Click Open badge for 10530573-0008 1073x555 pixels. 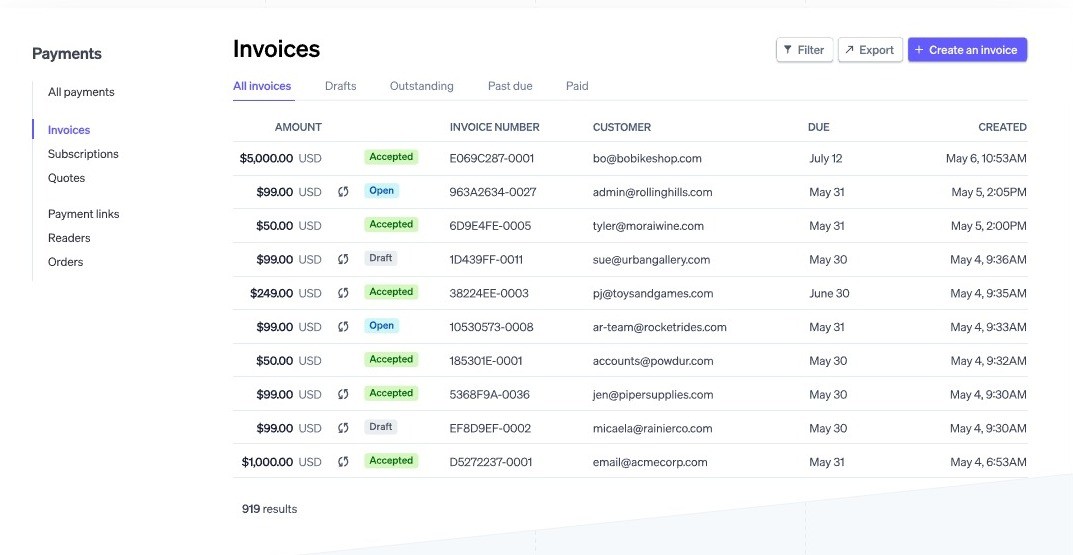point(381,326)
